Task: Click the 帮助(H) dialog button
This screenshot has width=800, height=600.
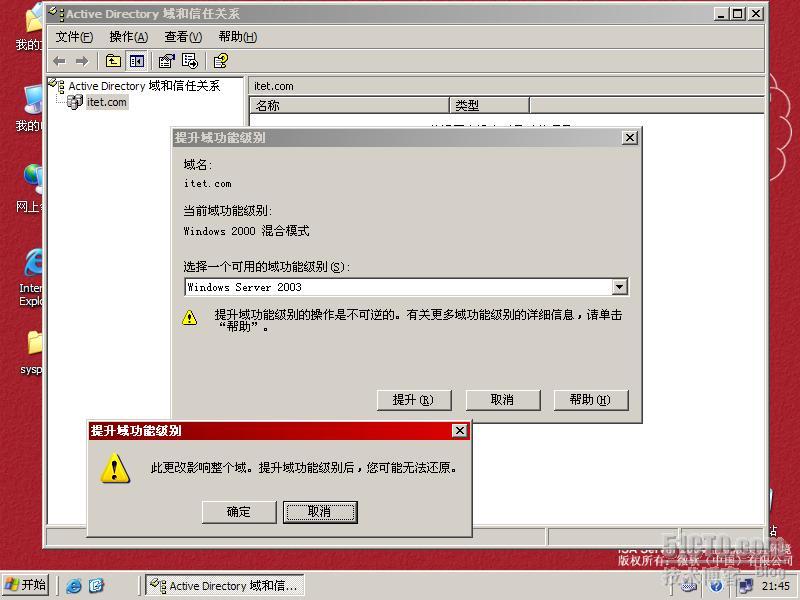Action: [591, 400]
